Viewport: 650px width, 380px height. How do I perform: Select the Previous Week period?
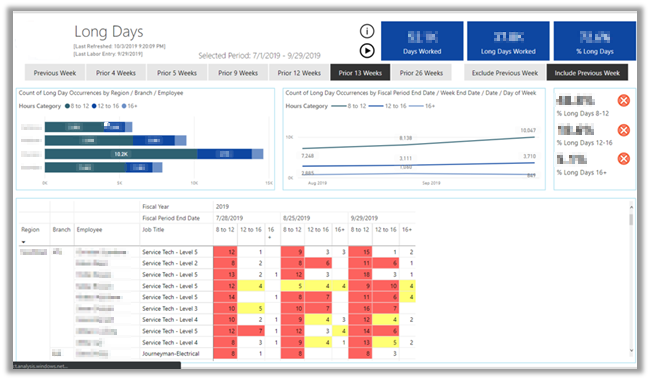pos(55,73)
